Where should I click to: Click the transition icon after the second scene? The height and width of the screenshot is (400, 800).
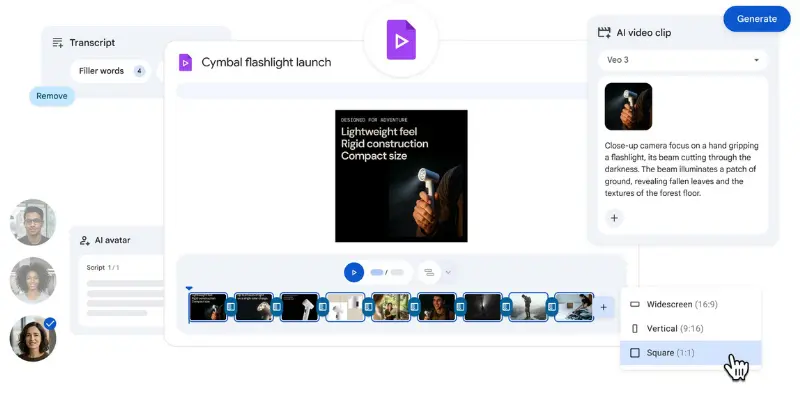277,307
